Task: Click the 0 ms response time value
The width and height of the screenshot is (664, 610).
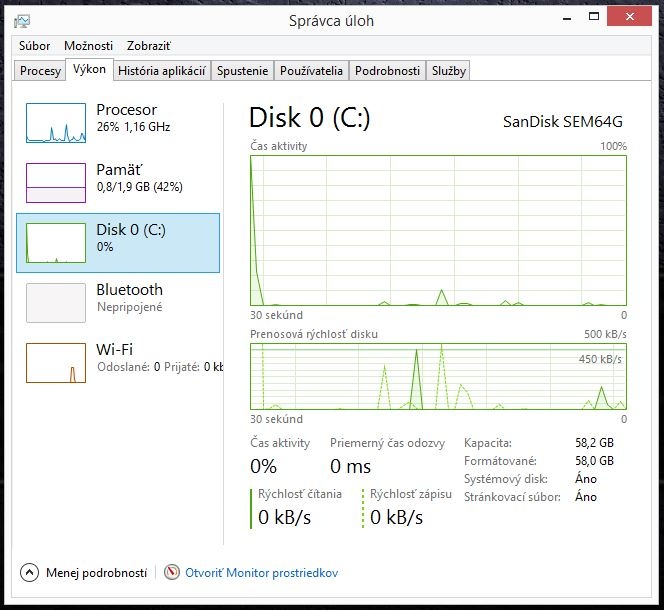Action: pos(350,466)
